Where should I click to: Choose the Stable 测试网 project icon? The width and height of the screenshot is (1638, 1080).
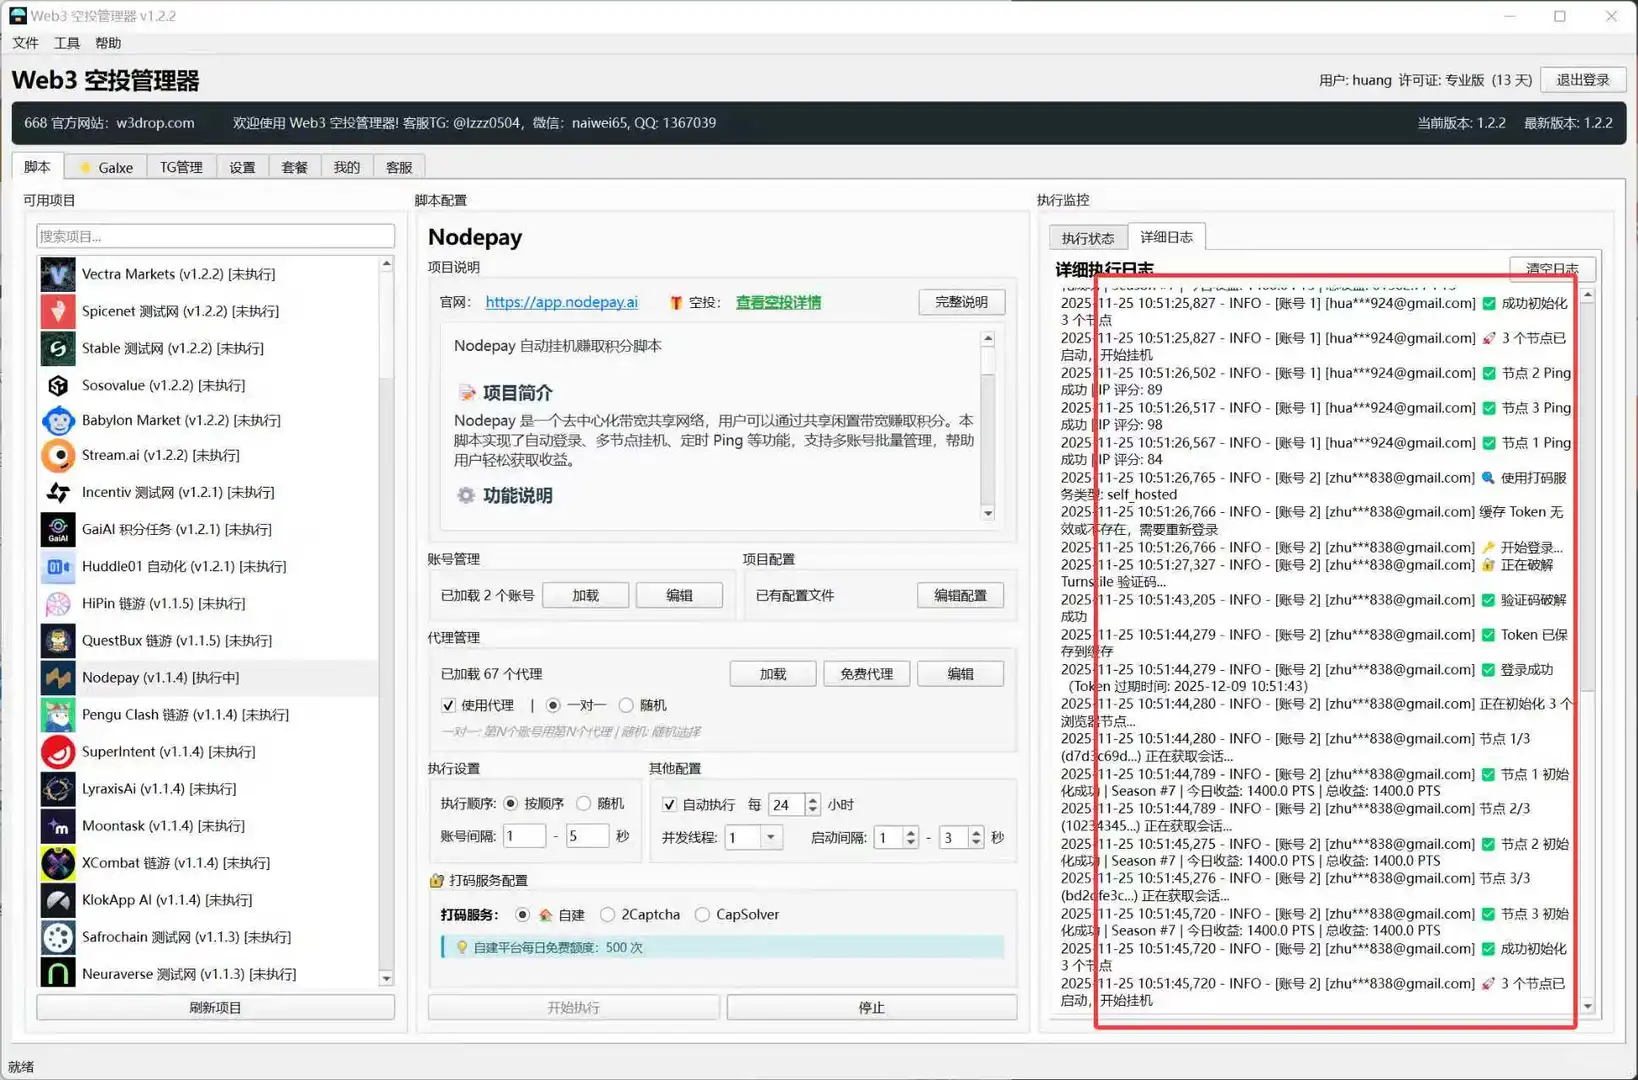58,348
